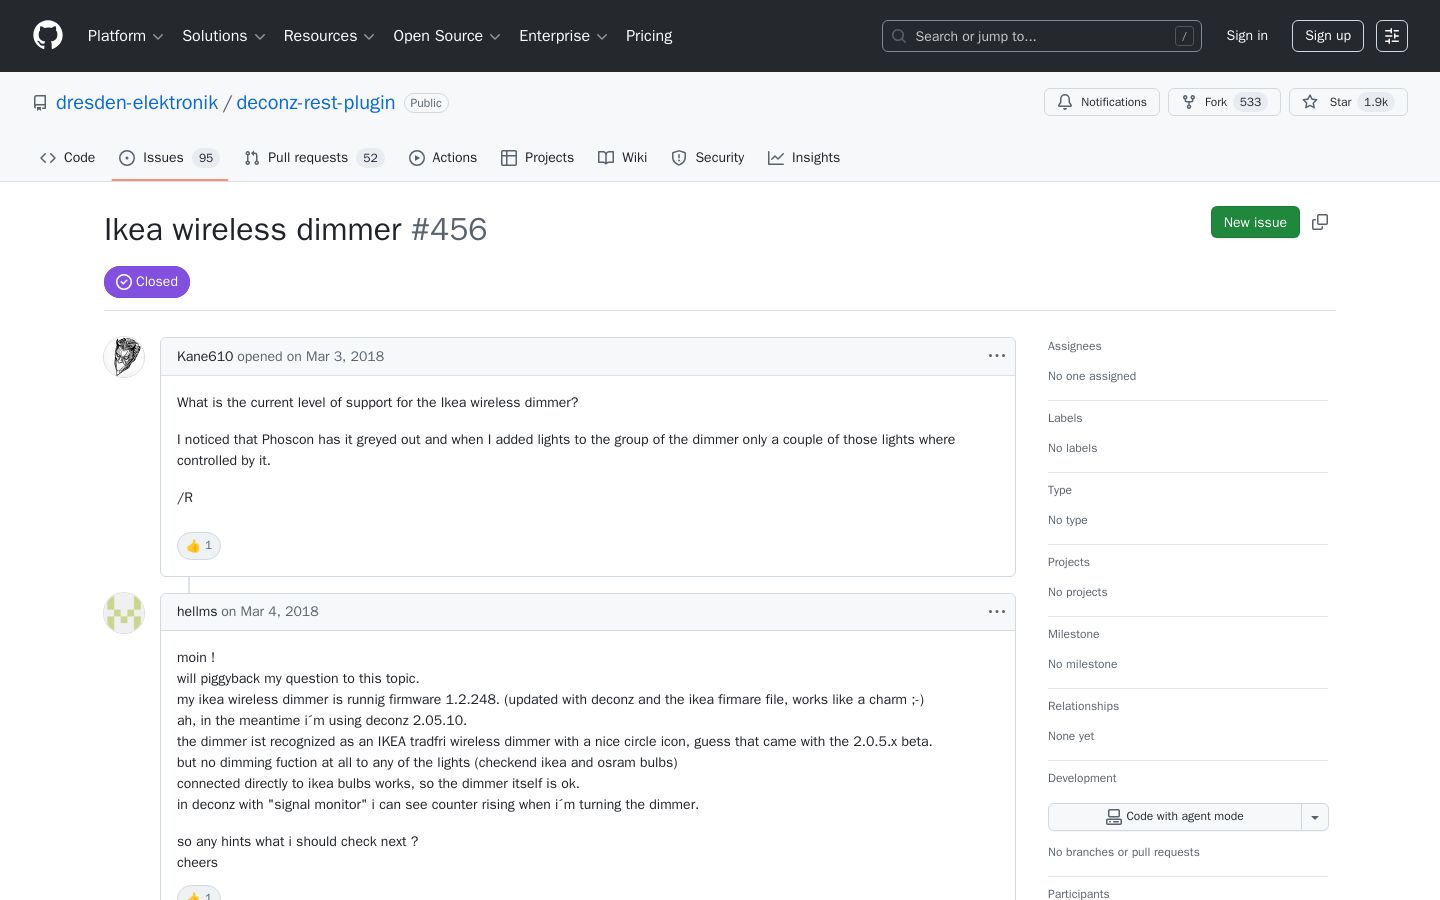Star the repository with the Star button
Viewport: 1440px width, 900px height.
[x=1348, y=102]
